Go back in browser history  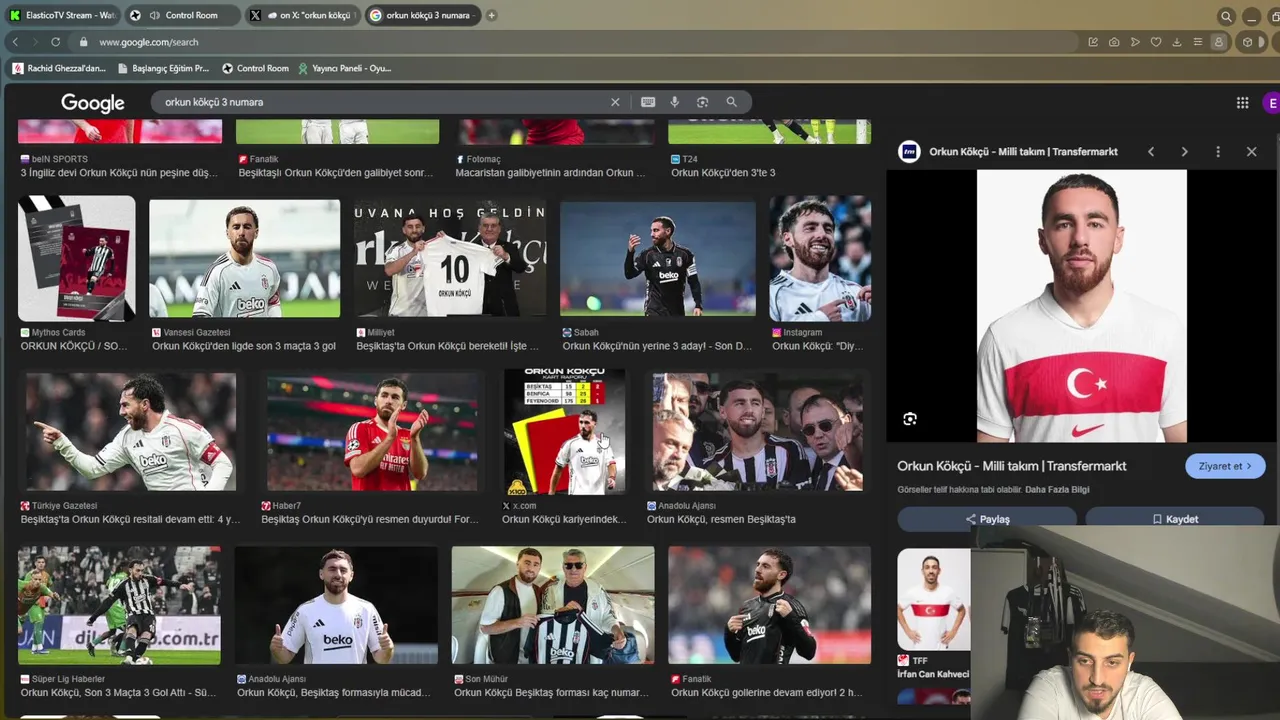click(x=15, y=42)
